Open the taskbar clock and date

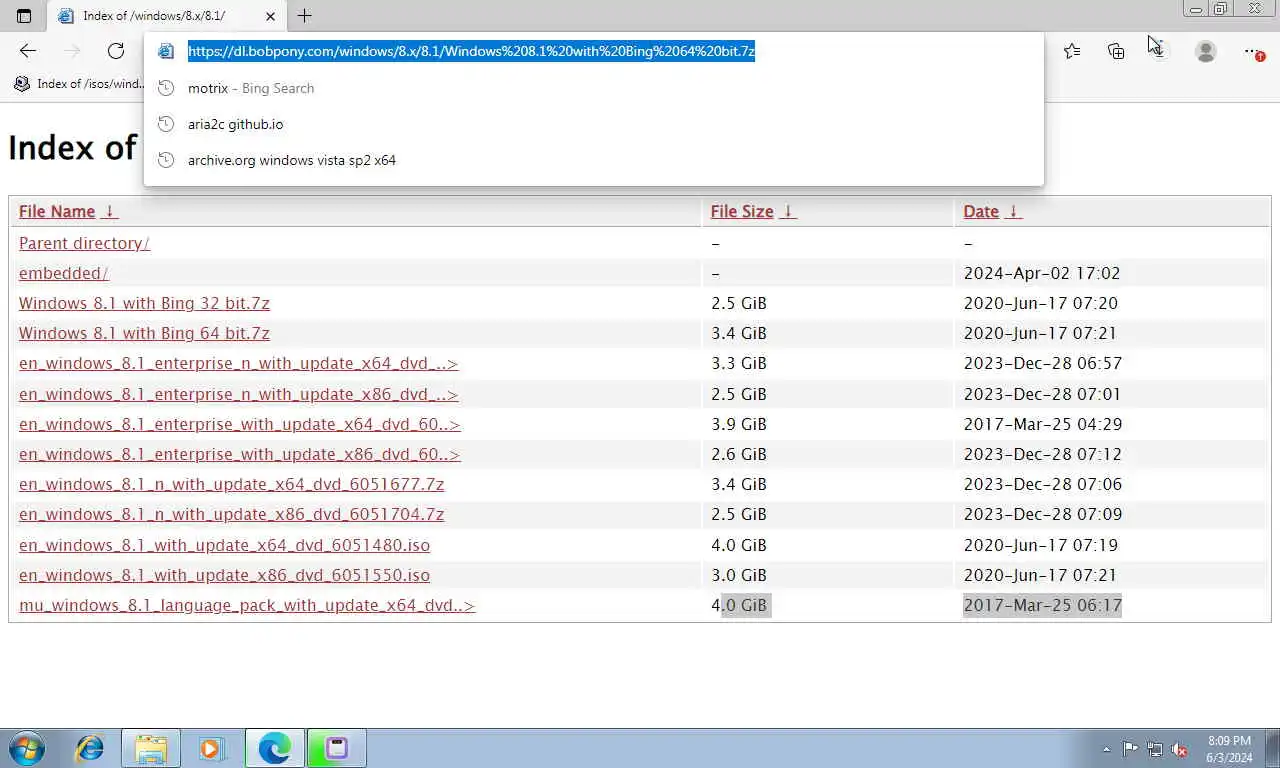[x=1229, y=749]
